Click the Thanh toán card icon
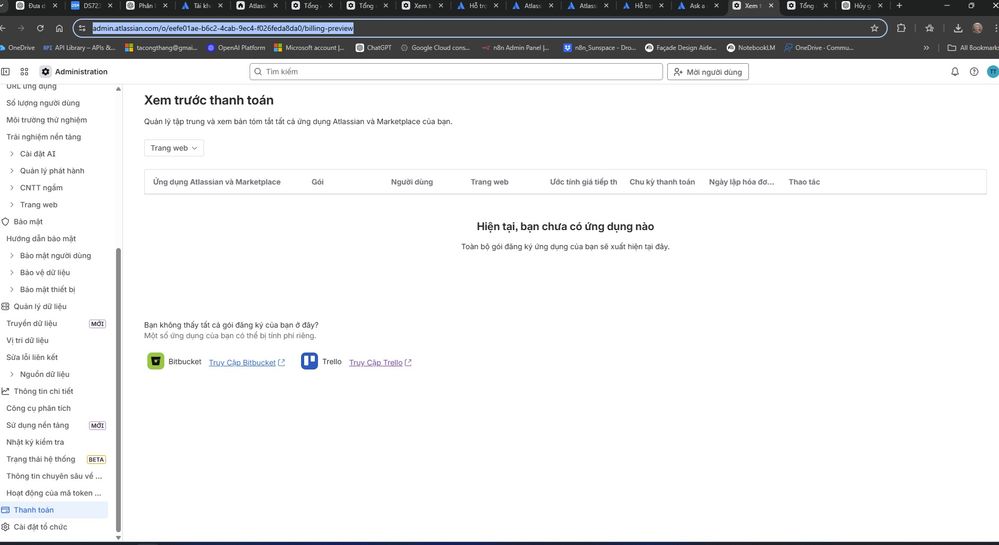 tap(5, 510)
